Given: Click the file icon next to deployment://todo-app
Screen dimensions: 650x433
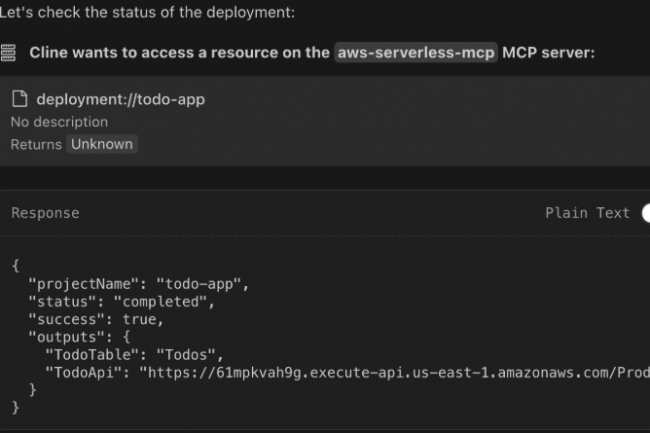Looking at the screenshot, I should point(19,99).
